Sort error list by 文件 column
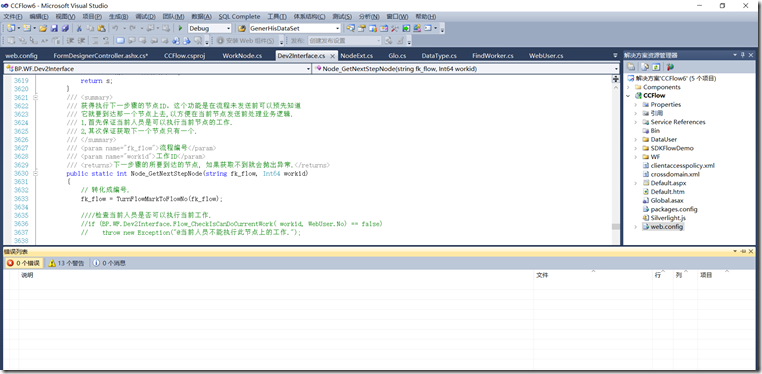This screenshot has height=374, width=762. (x=593, y=275)
